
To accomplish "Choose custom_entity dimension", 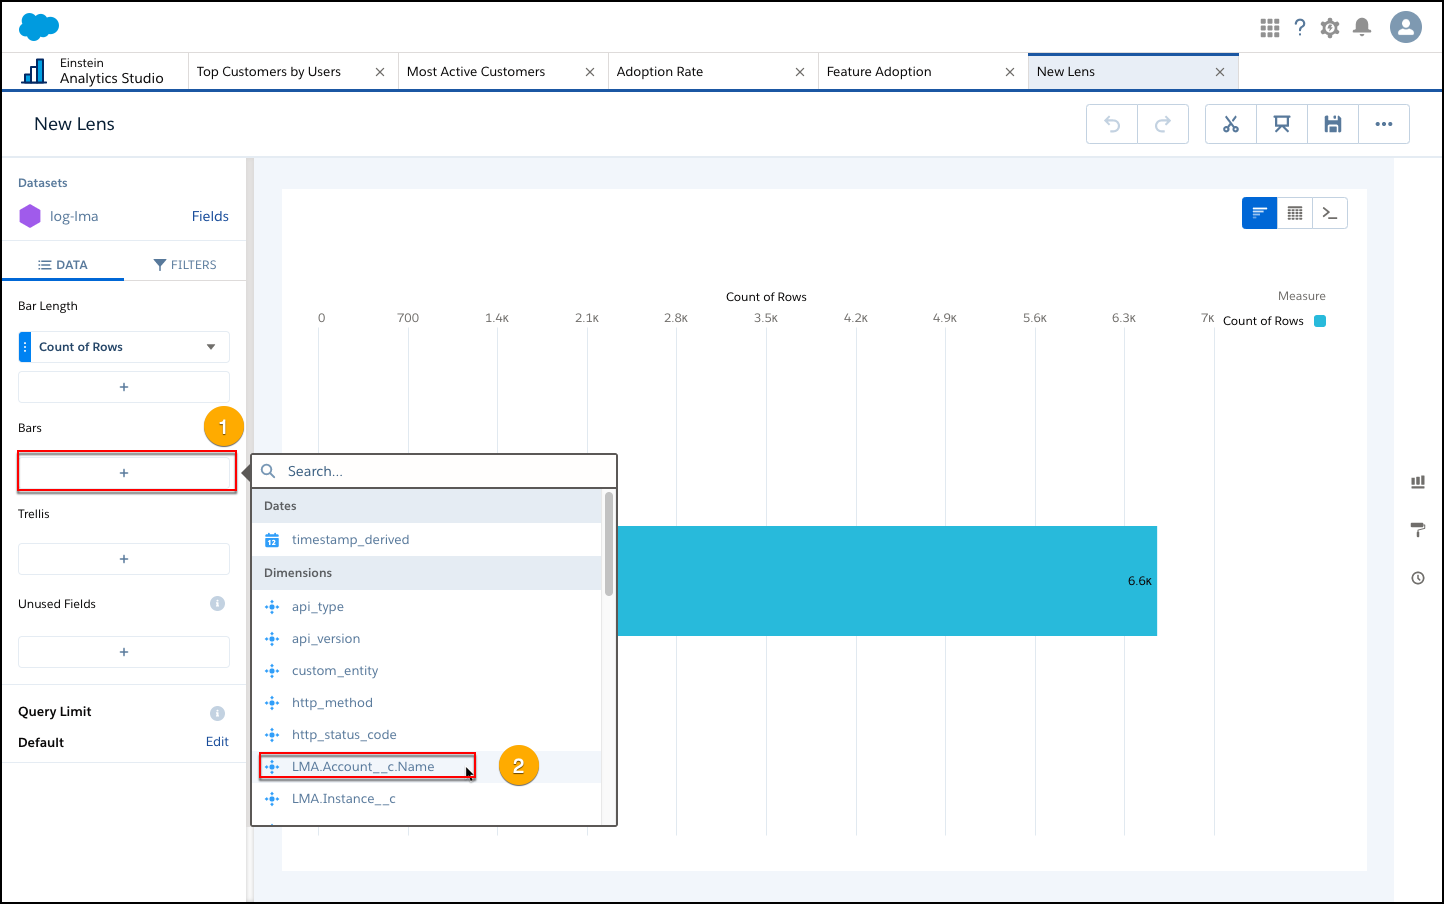I will click(427, 671).
